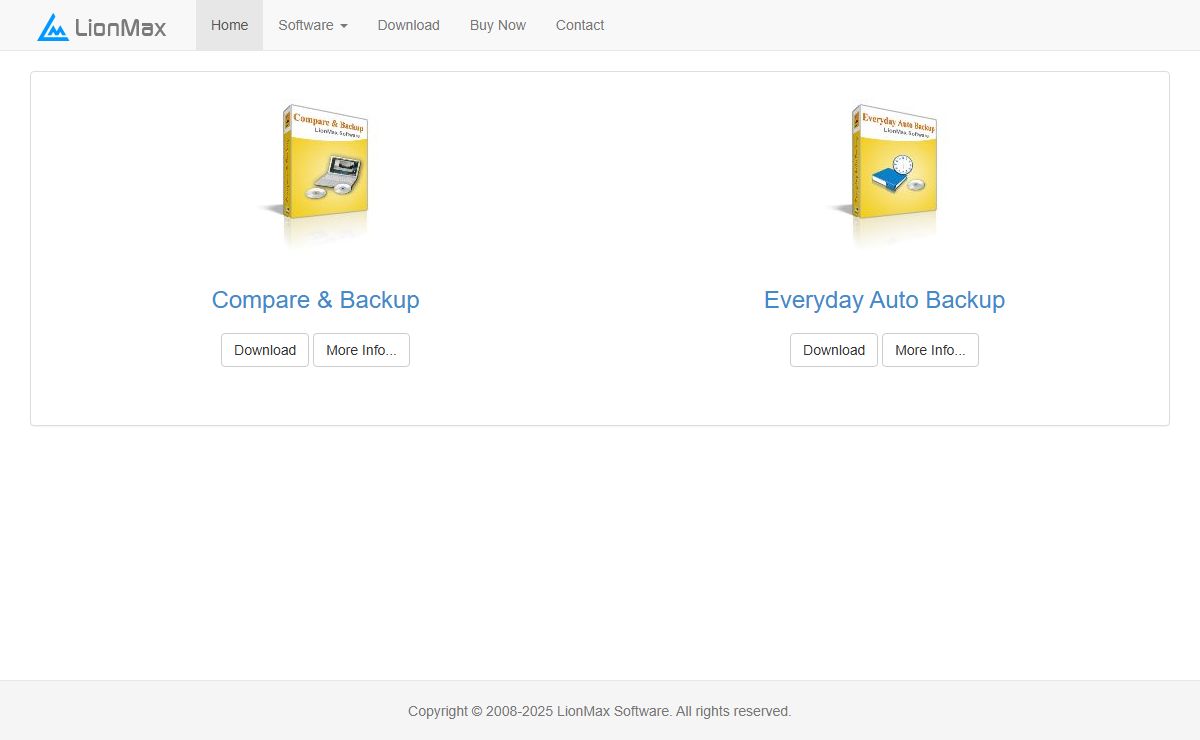Click the copyright footer text
The width and height of the screenshot is (1200, 740).
tap(600, 711)
